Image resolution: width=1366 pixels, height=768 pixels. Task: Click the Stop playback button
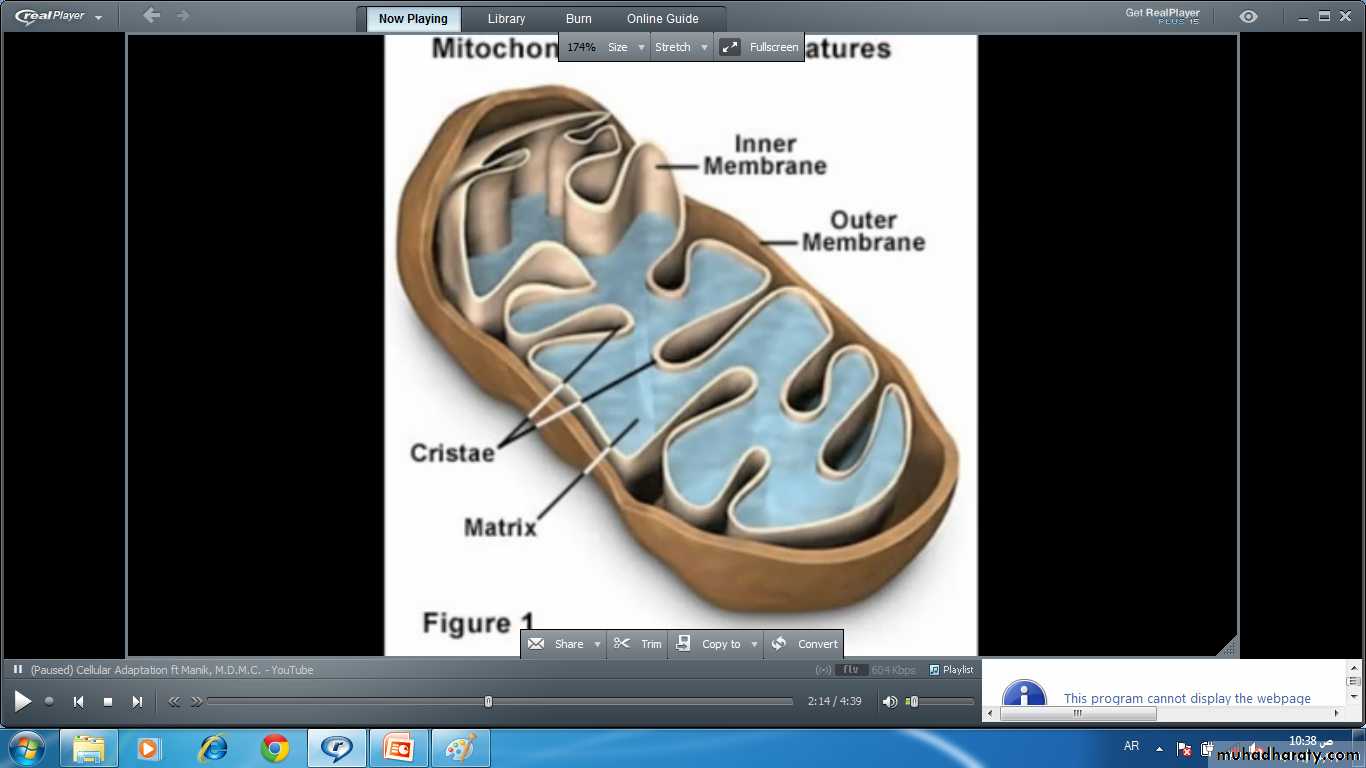point(108,702)
